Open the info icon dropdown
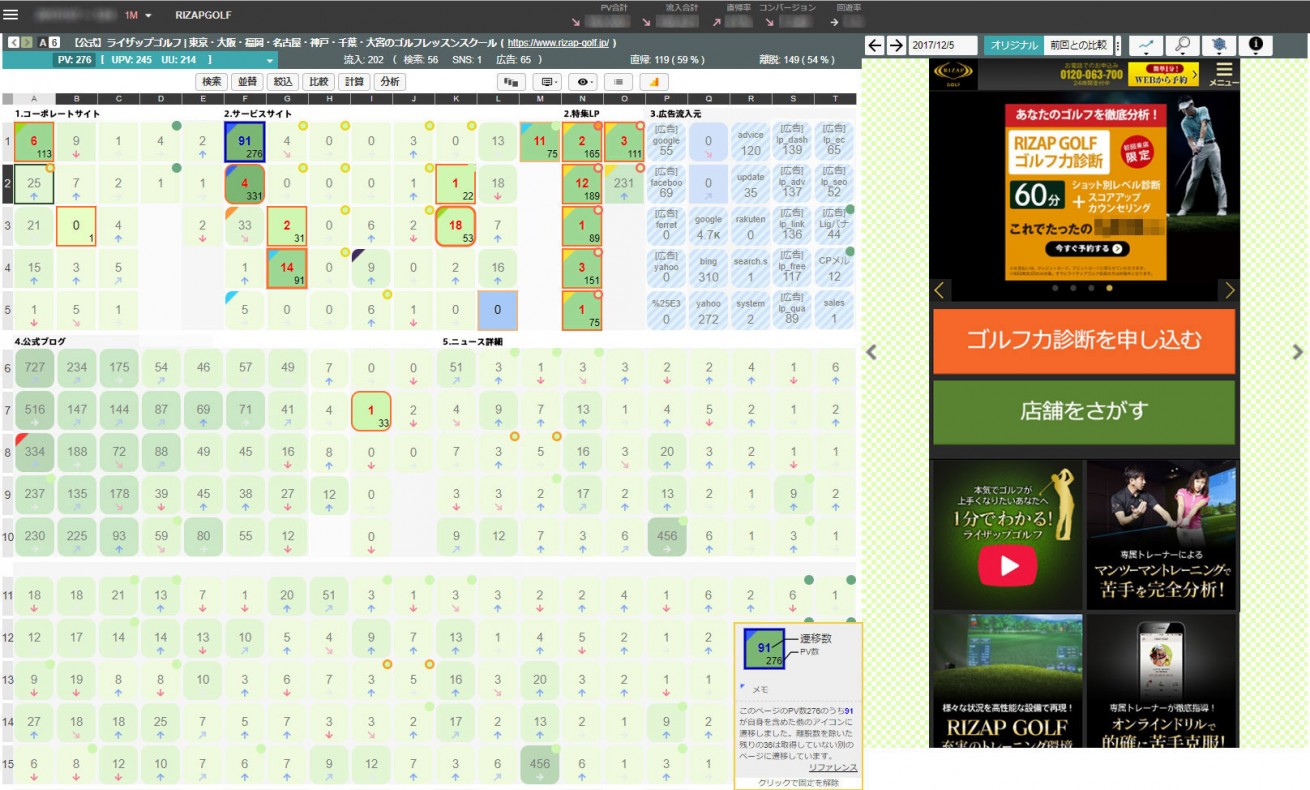The height and width of the screenshot is (790, 1310). (1256, 45)
